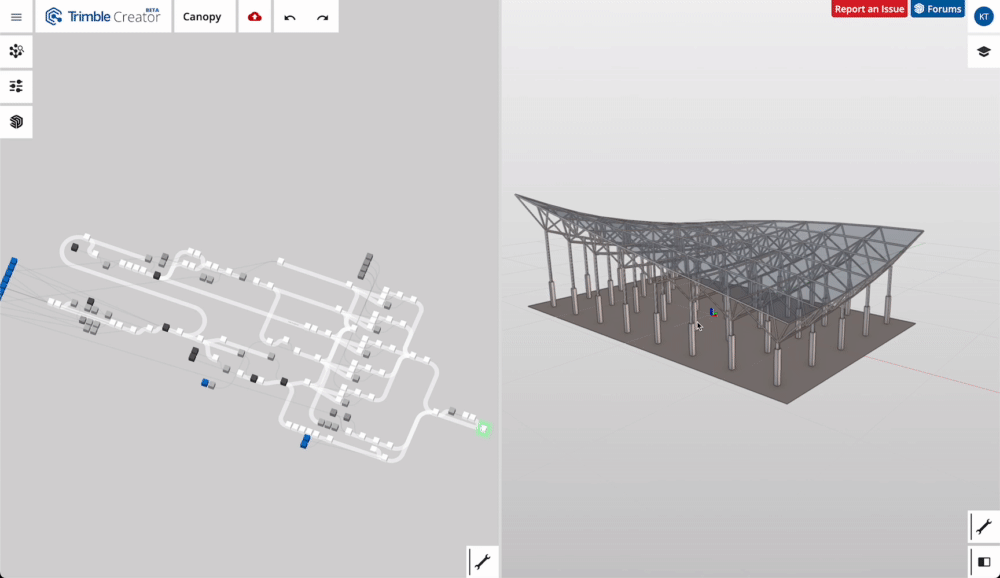
Task: Click Report an Issue button
Action: (x=869, y=9)
